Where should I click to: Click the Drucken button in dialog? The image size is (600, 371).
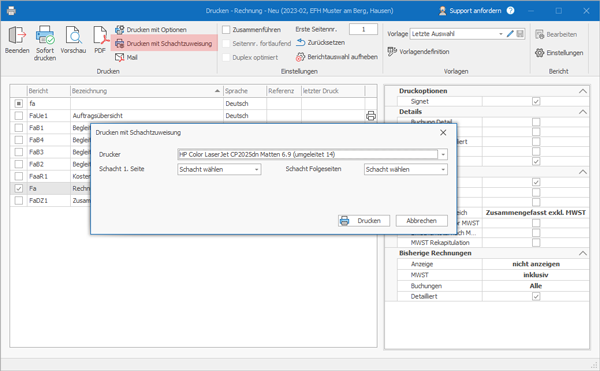[364, 221]
